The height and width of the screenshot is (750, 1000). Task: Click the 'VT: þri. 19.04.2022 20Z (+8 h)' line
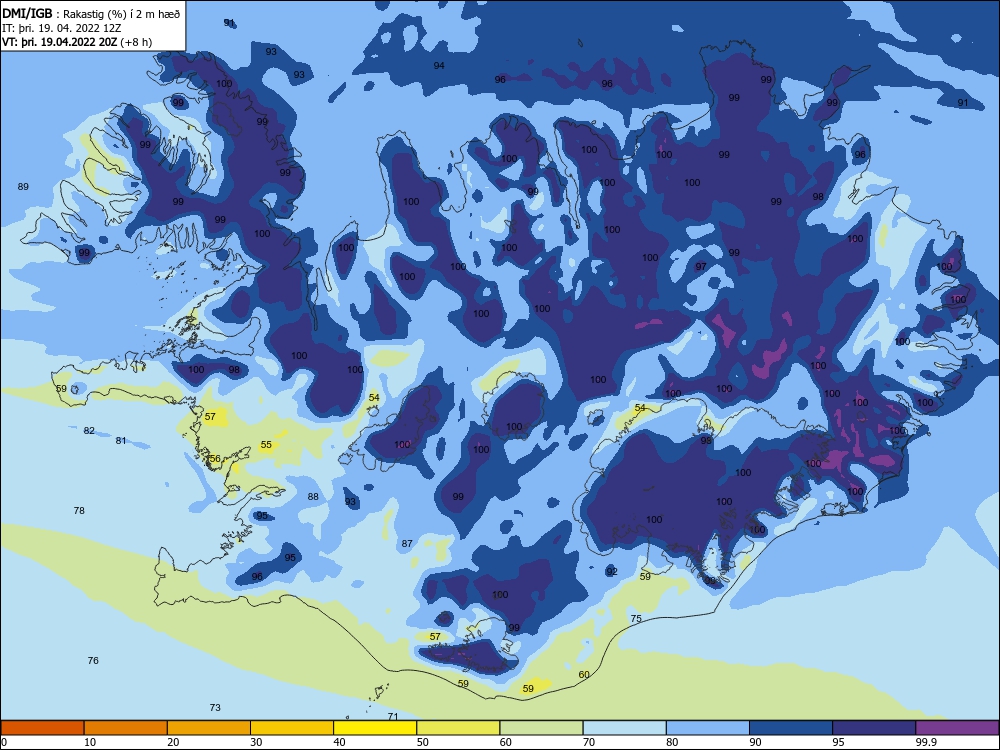(77, 42)
